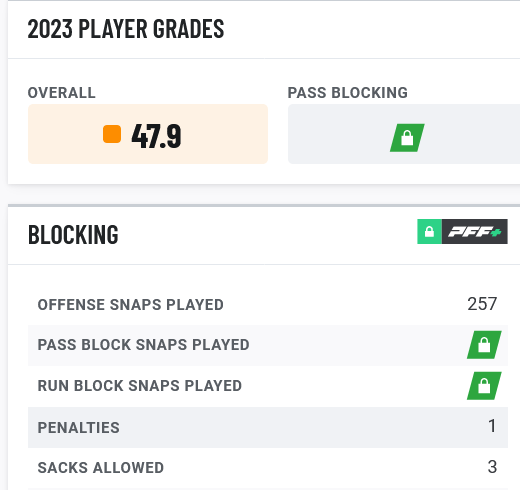Click the 2023 Player Grades heading
This screenshot has height=490, width=520.
(126, 29)
